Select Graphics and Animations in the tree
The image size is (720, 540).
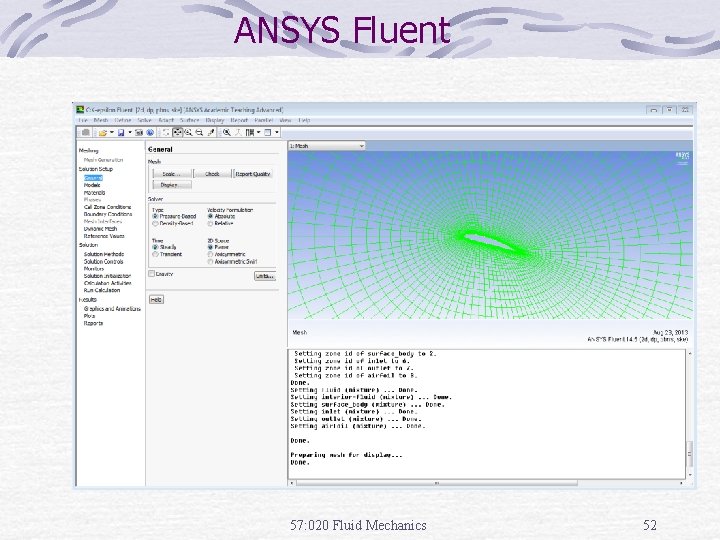[x=112, y=309]
